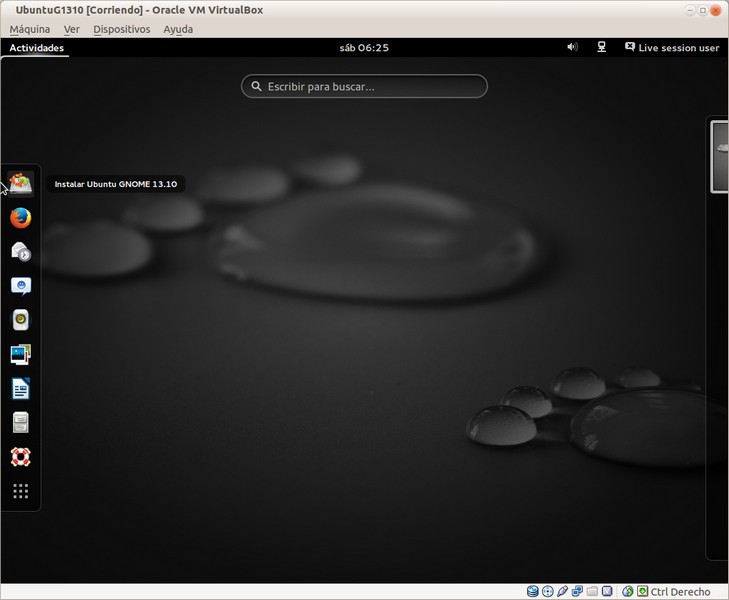729x600 pixels.
Task: Click the Escribir para buscar search field
Action: click(x=364, y=87)
